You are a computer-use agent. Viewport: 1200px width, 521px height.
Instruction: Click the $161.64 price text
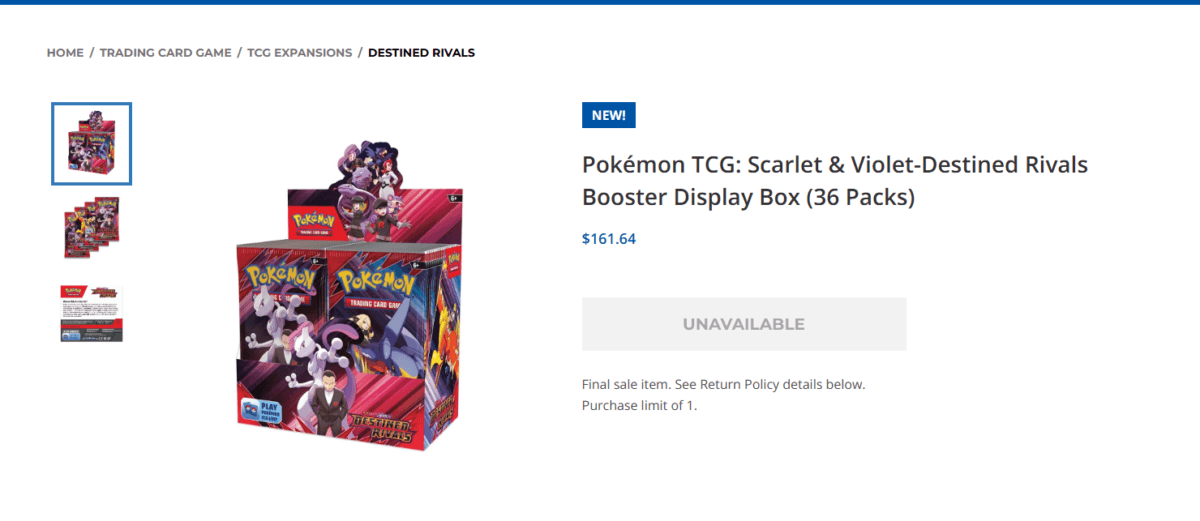[x=608, y=239]
